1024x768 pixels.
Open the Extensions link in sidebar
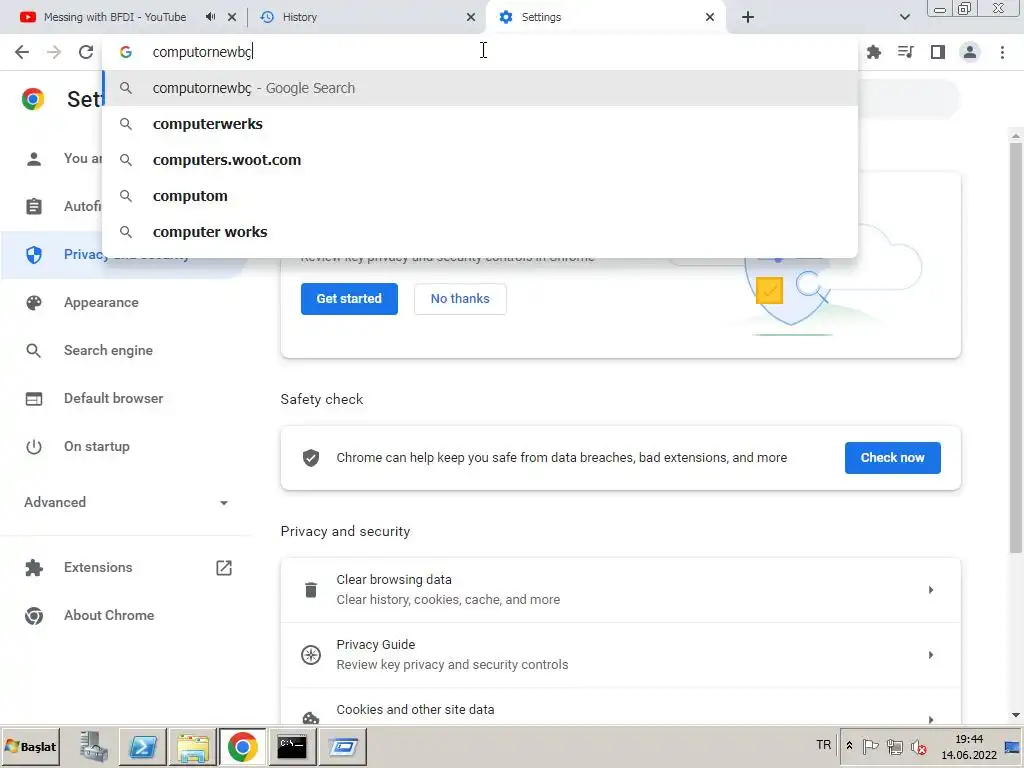click(x=98, y=568)
